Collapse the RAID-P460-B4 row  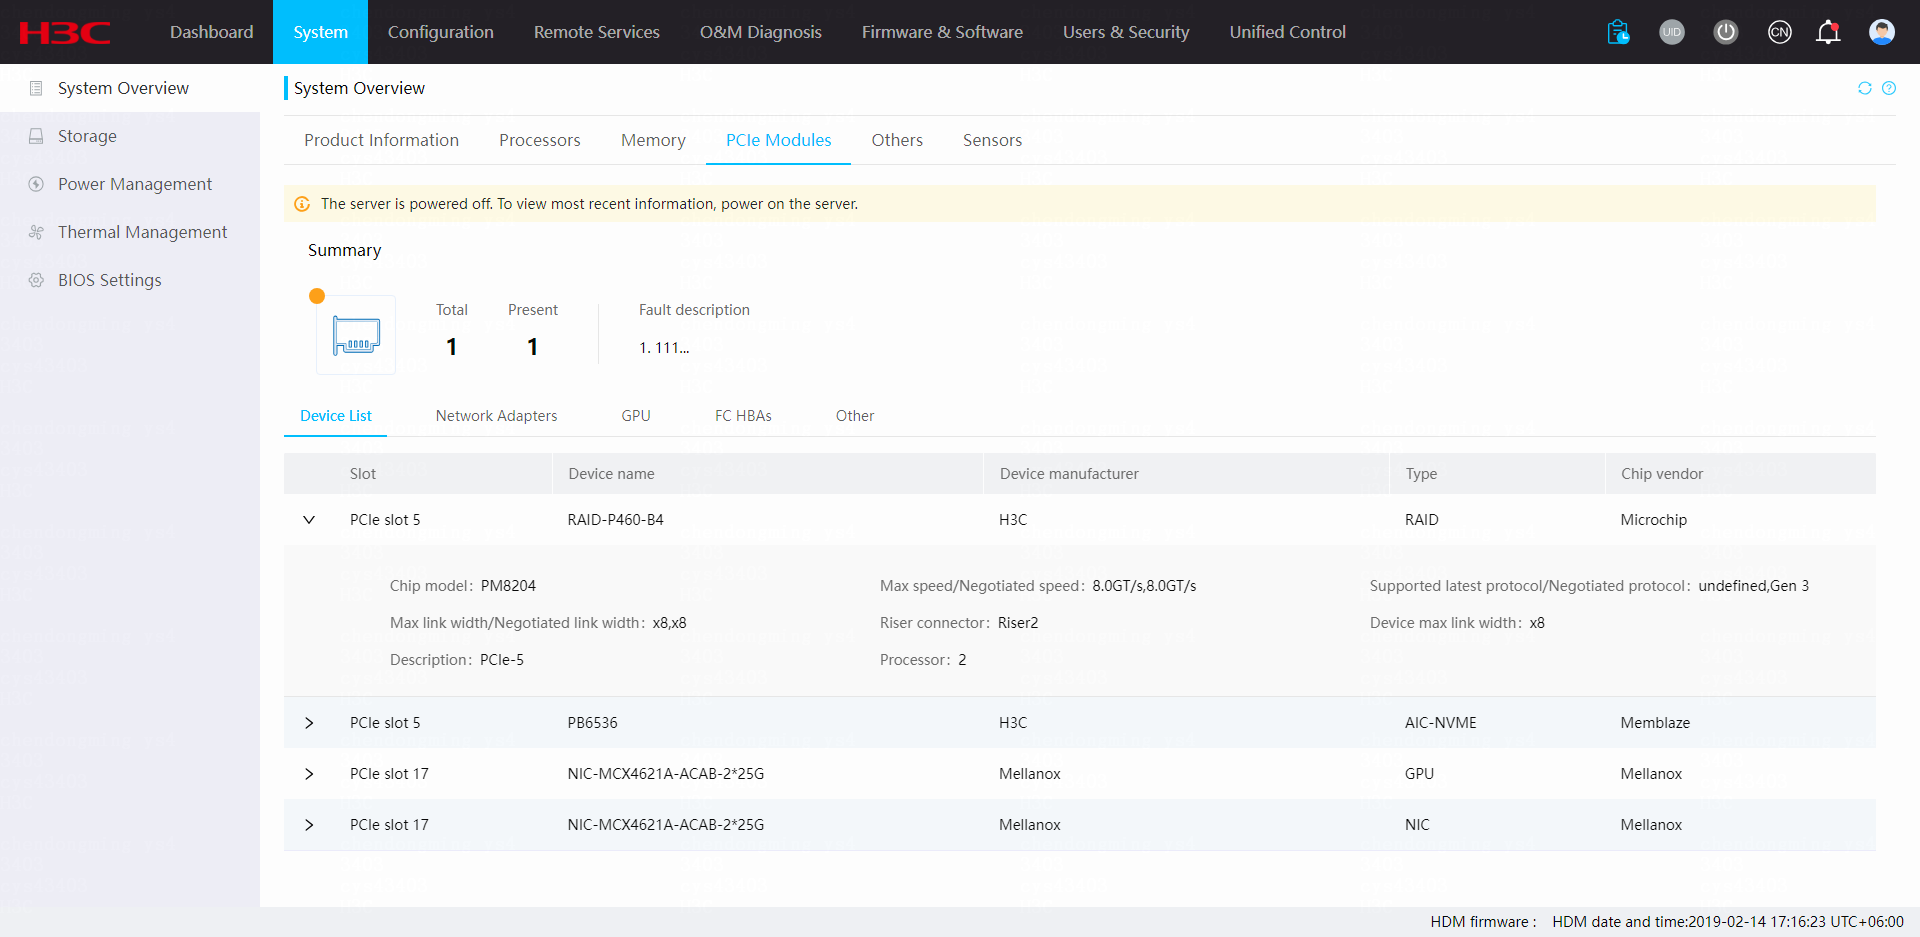click(x=309, y=520)
